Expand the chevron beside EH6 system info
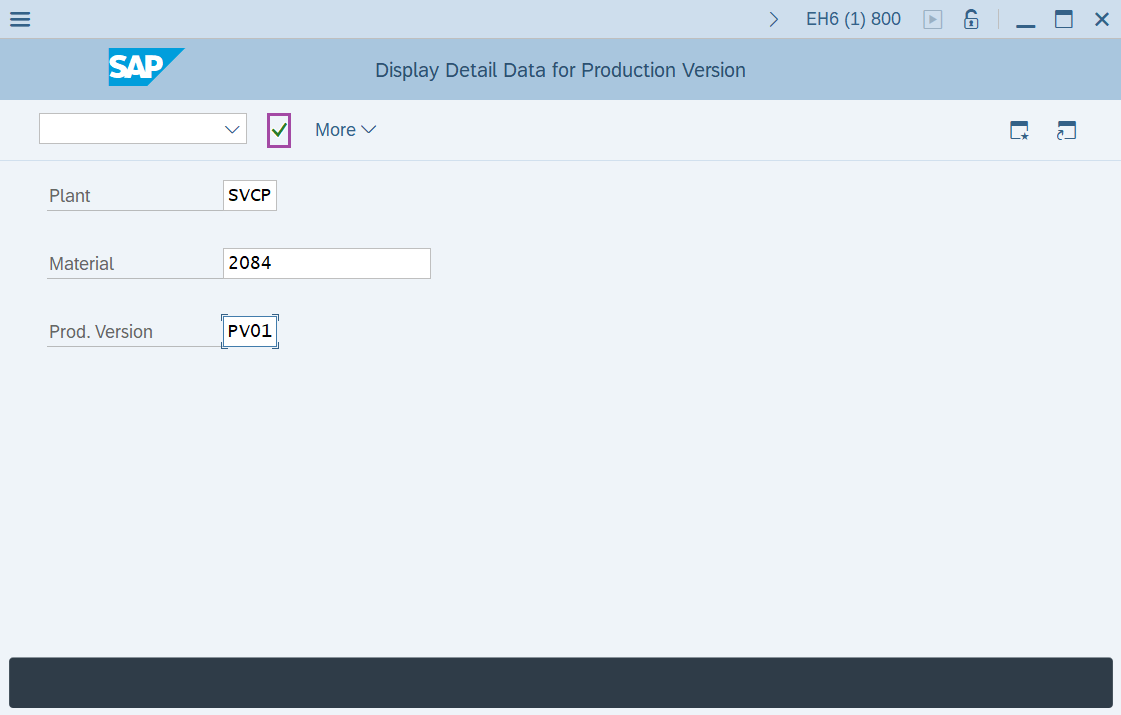The width and height of the screenshot is (1121, 715). [773, 19]
